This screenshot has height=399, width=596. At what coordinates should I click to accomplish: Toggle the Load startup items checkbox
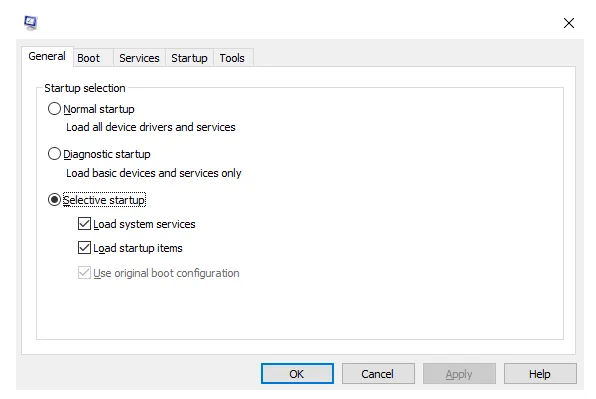click(x=84, y=248)
